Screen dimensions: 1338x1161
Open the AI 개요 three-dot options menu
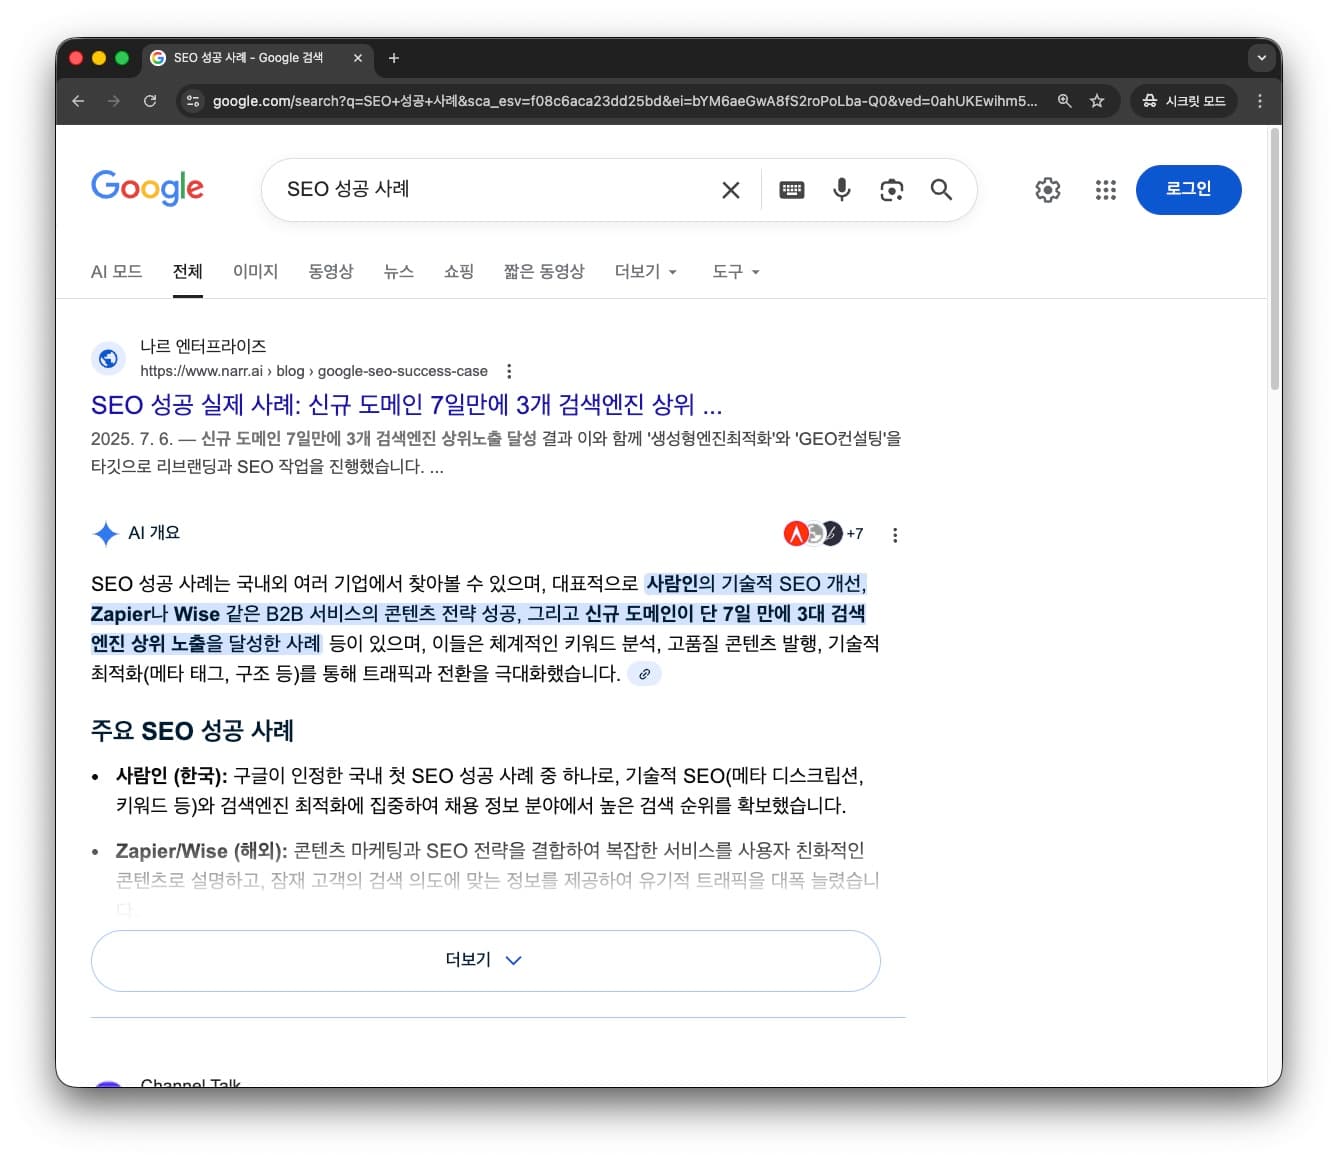tap(895, 535)
